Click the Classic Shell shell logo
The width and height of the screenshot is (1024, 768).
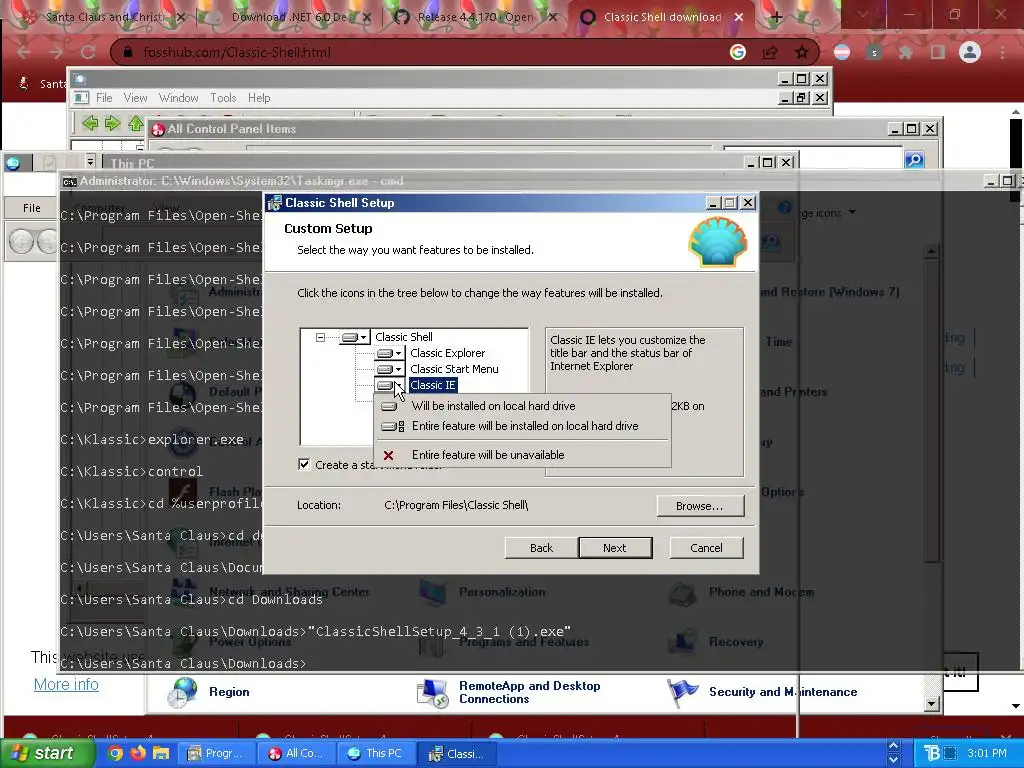coord(718,242)
